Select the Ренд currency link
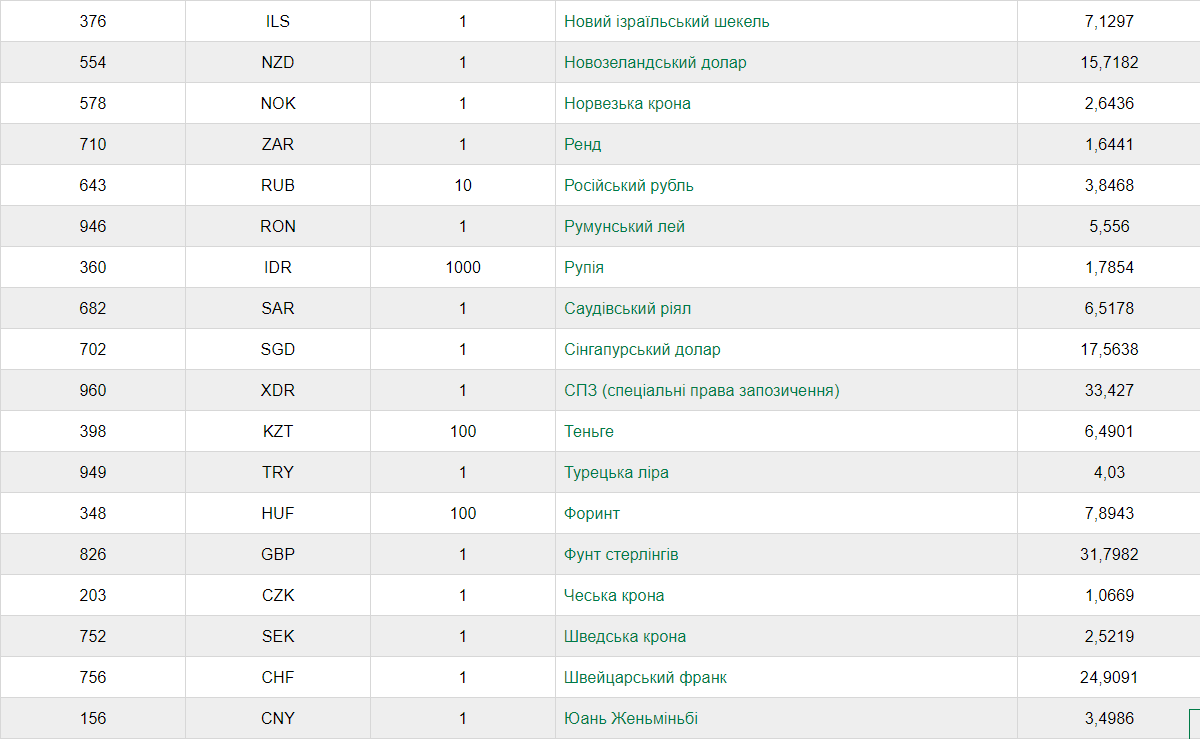This screenshot has width=1200, height=739. (583, 144)
